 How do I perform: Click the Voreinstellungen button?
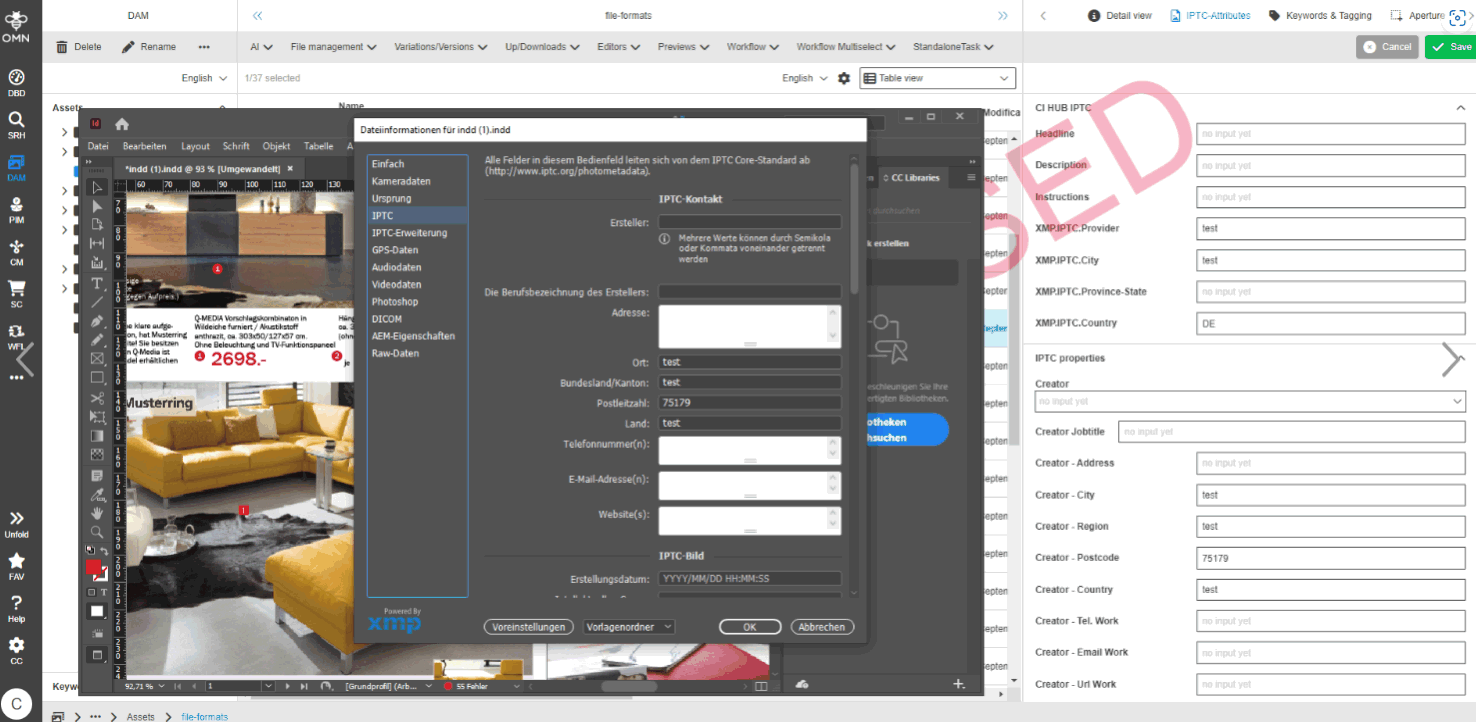coord(529,627)
